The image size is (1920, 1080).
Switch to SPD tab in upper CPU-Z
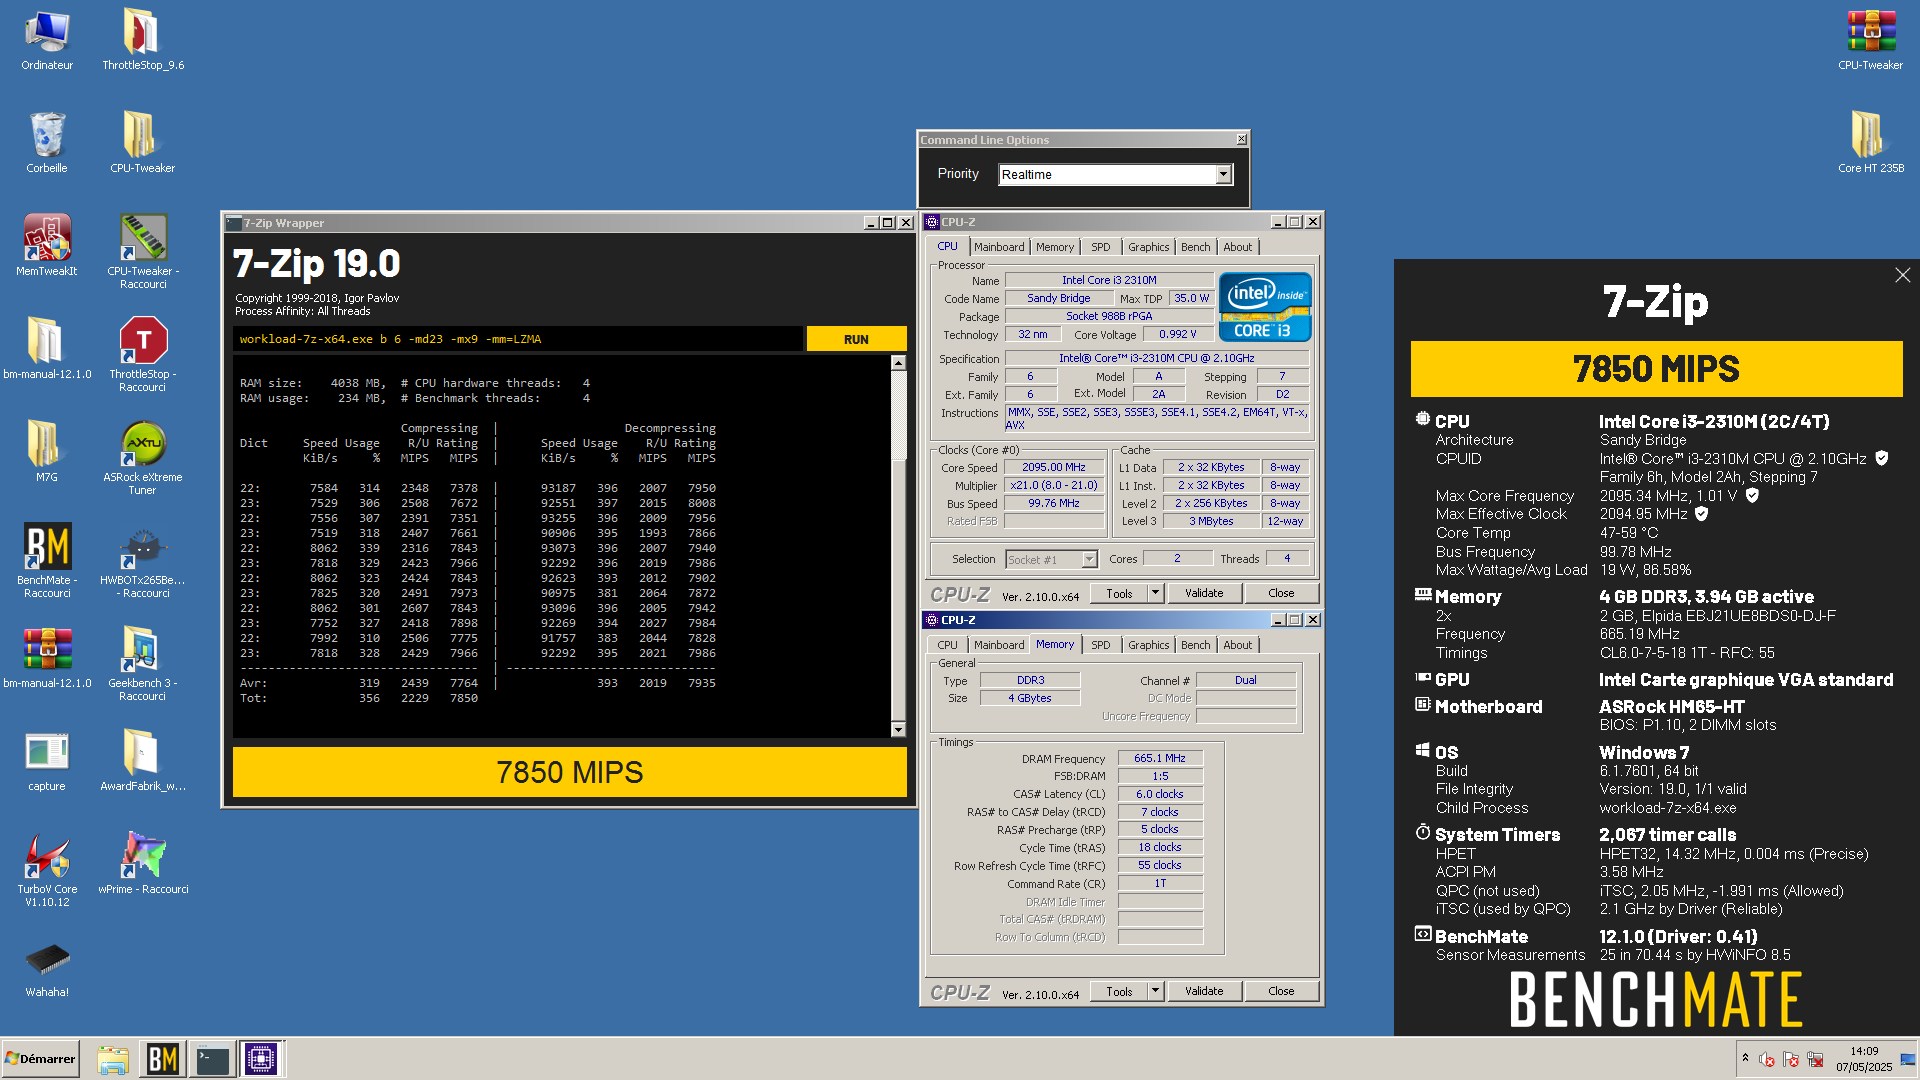pyautogui.click(x=1100, y=247)
